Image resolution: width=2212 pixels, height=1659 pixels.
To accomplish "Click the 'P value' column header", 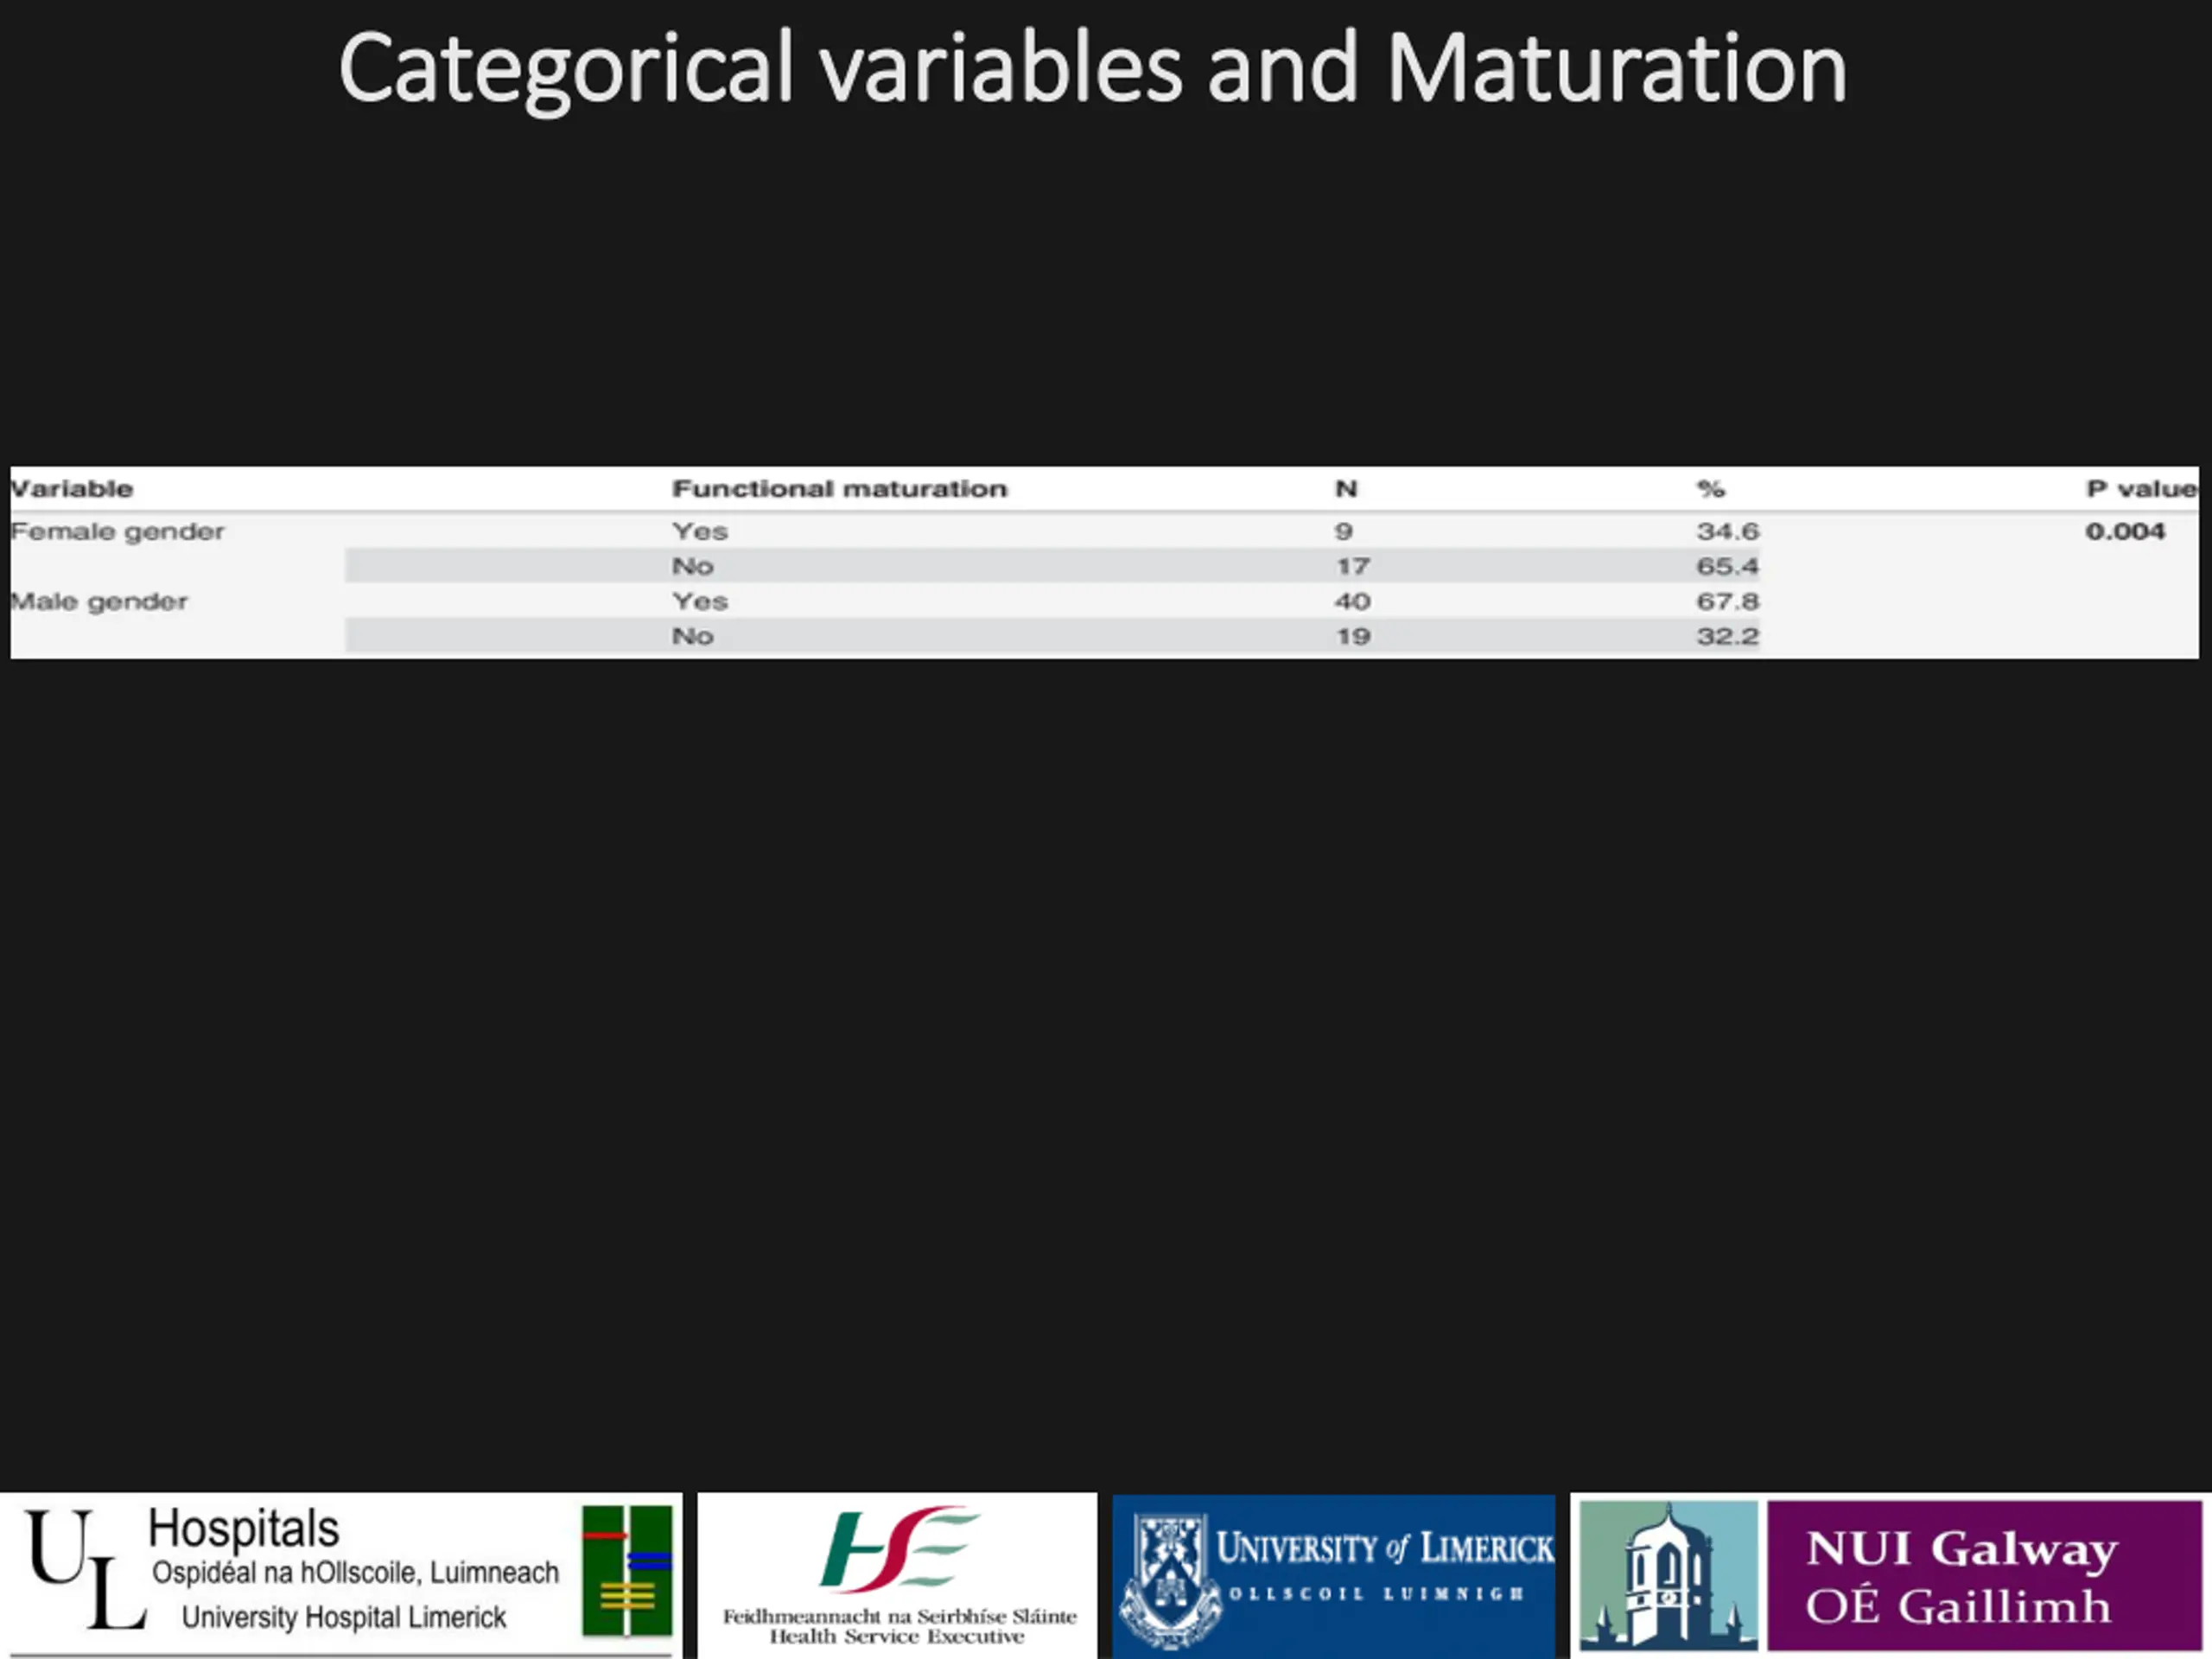I will pyautogui.click(x=2141, y=489).
